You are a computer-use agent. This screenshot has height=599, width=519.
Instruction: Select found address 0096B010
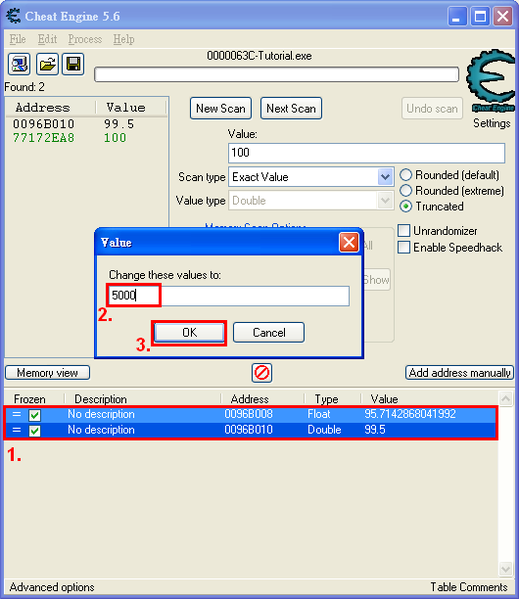coord(44,124)
